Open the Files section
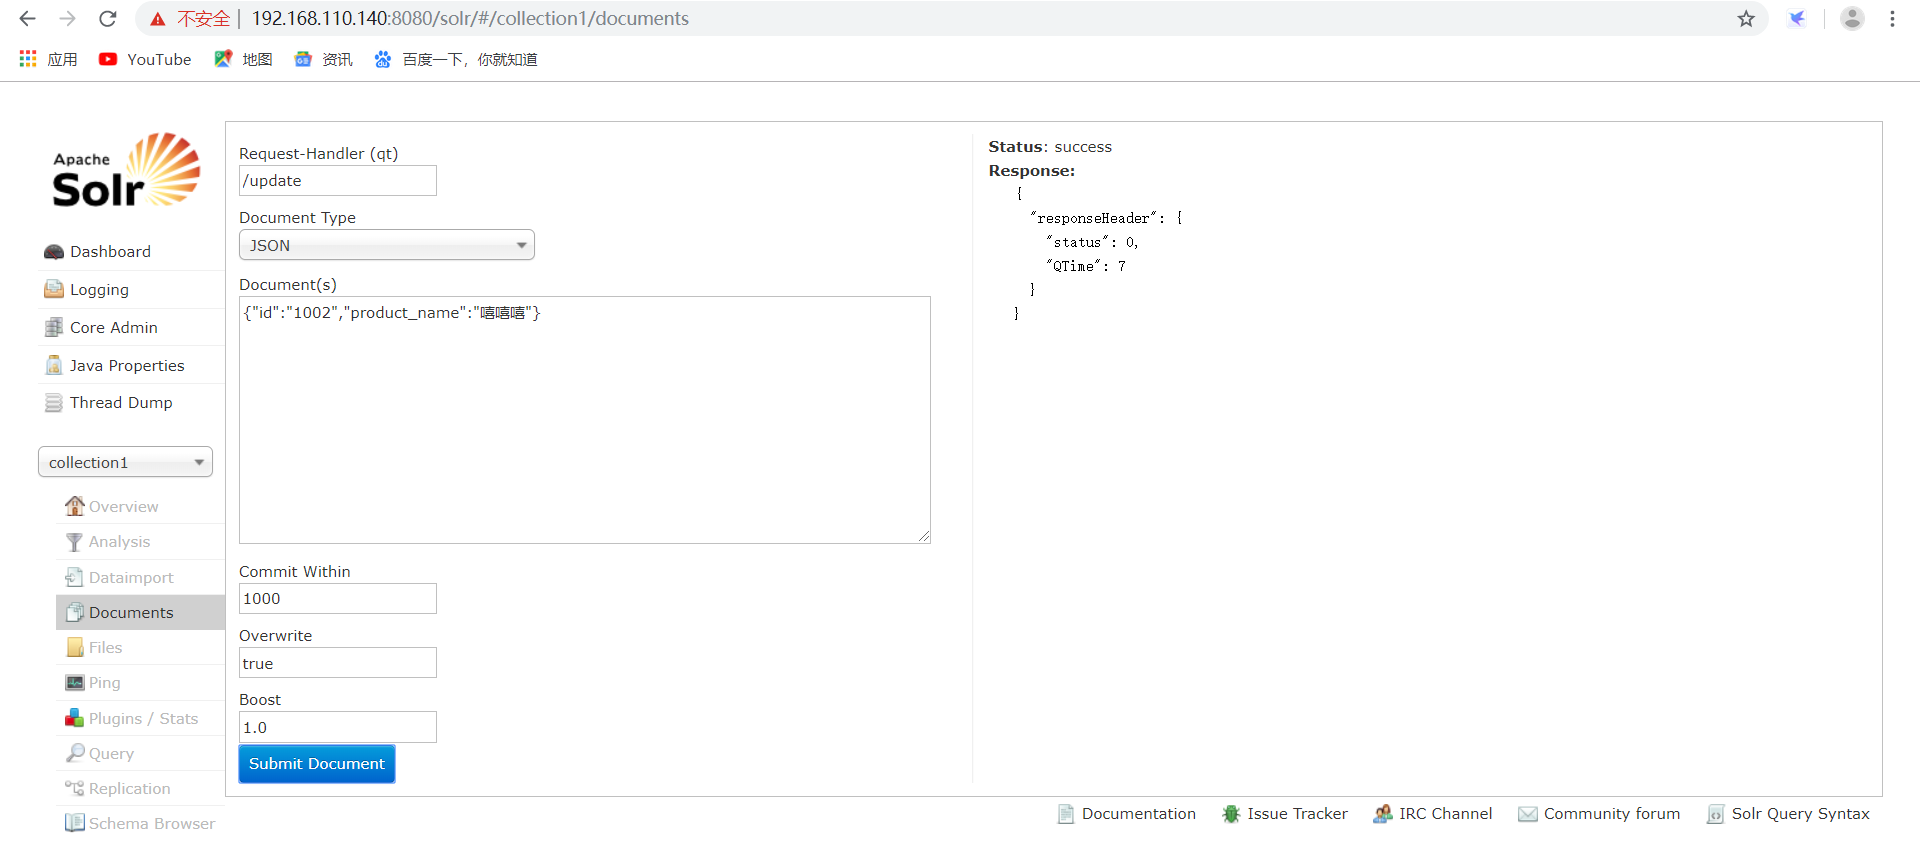 pyautogui.click(x=105, y=648)
